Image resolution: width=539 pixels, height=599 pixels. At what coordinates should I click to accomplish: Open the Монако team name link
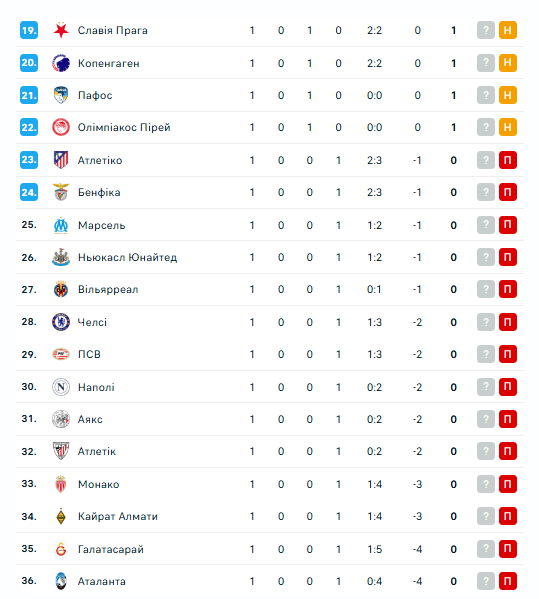click(99, 484)
